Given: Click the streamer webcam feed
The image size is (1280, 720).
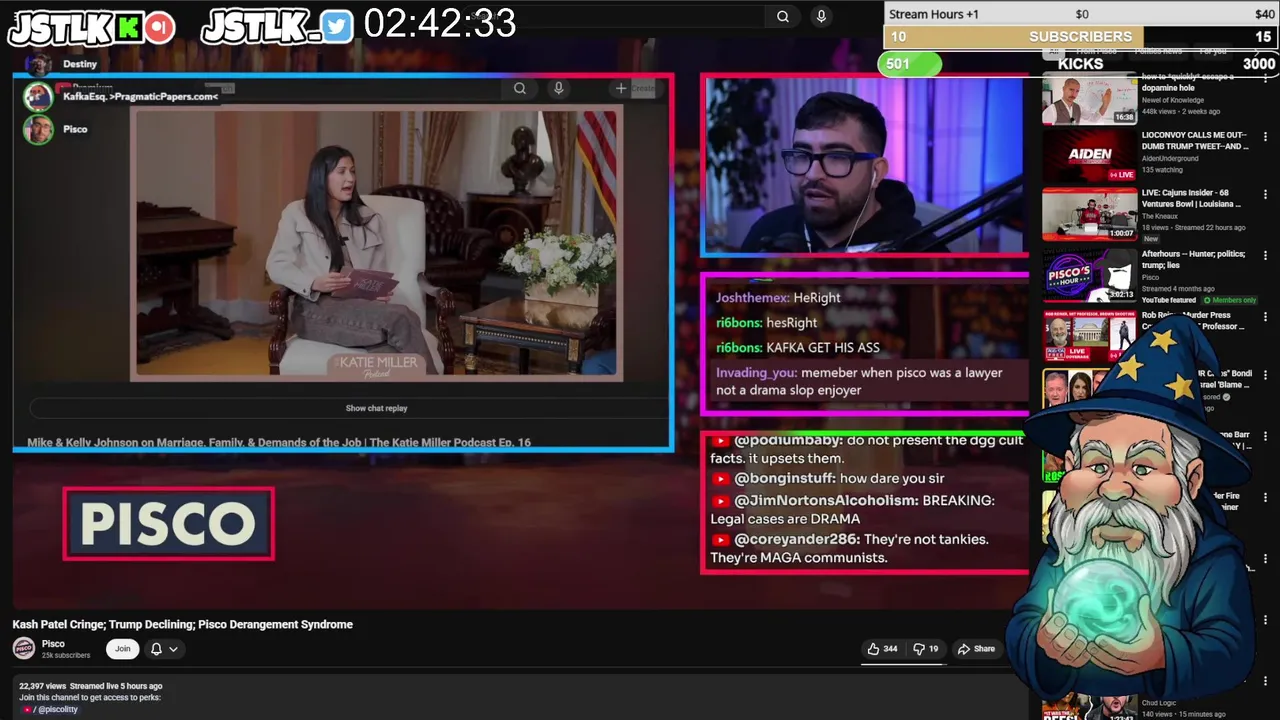Looking at the screenshot, I should pos(864,165).
